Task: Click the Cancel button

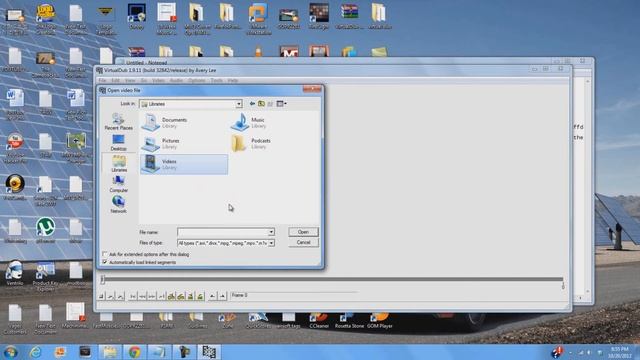Action: pyautogui.click(x=303, y=242)
